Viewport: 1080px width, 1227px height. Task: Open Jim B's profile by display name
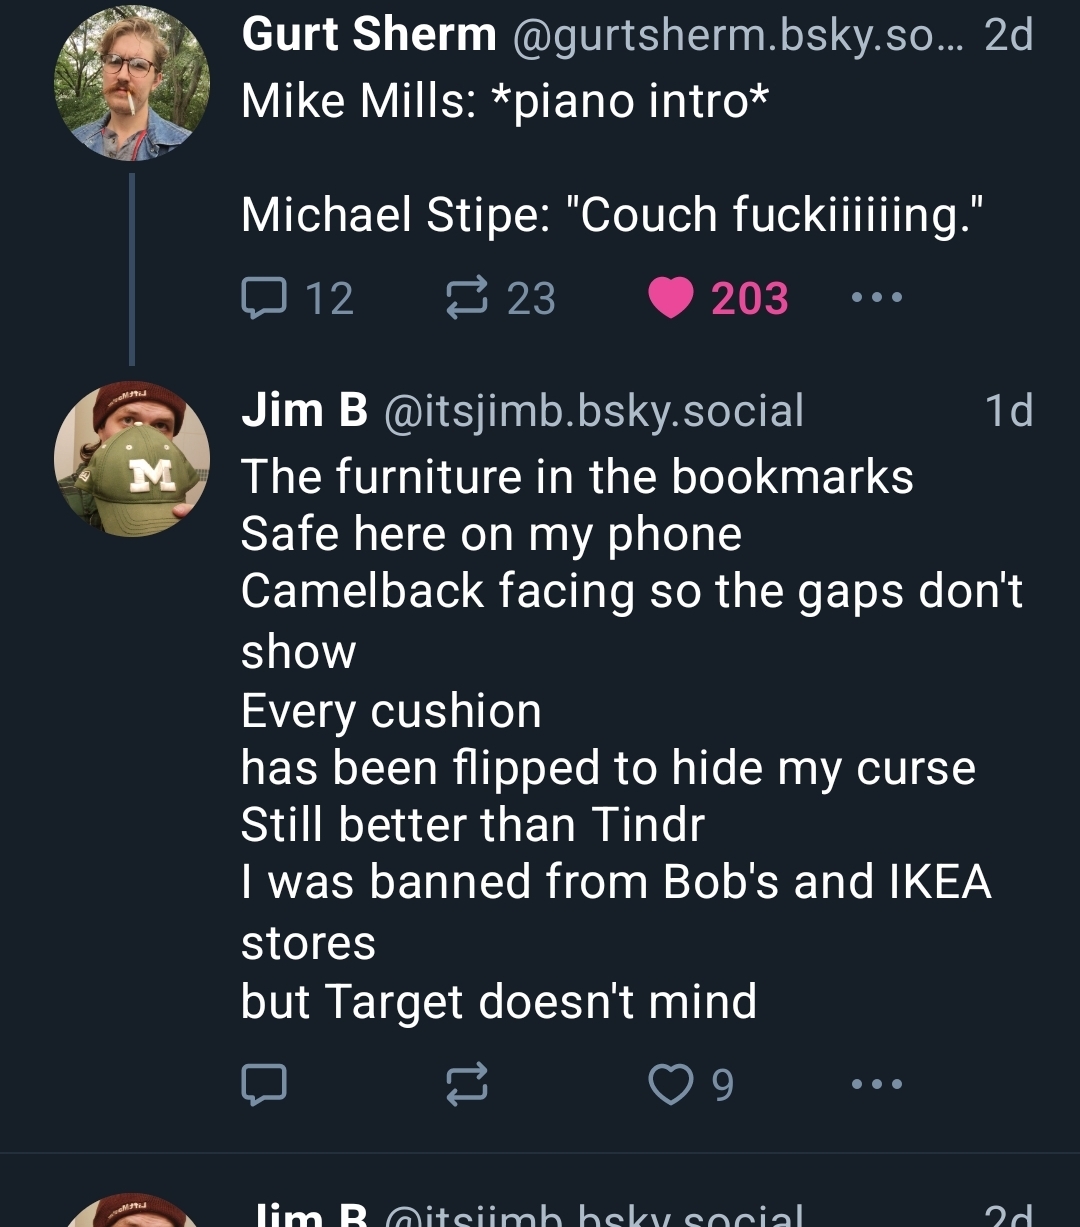(x=304, y=411)
